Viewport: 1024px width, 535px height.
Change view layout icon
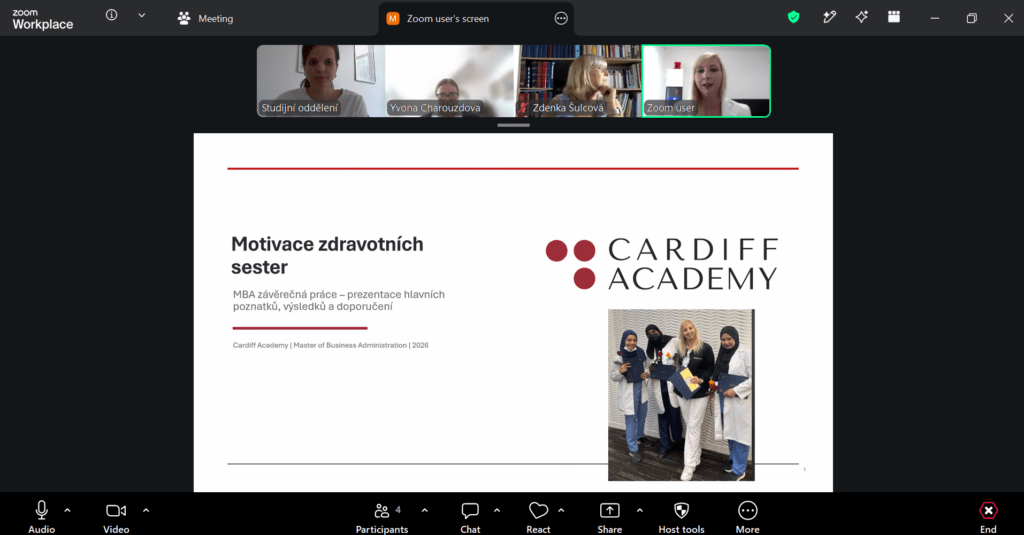[x=894, y=17]
